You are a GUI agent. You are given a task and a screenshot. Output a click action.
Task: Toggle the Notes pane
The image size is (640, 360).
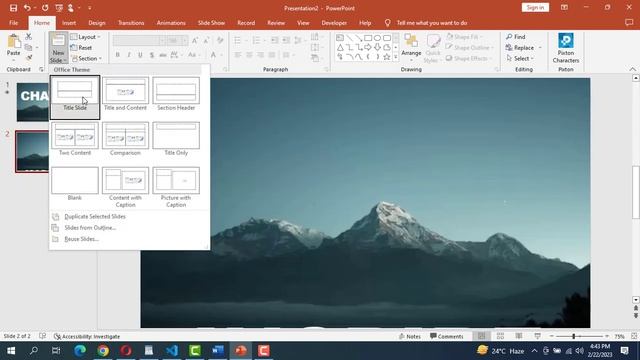(x=409, y=336)
